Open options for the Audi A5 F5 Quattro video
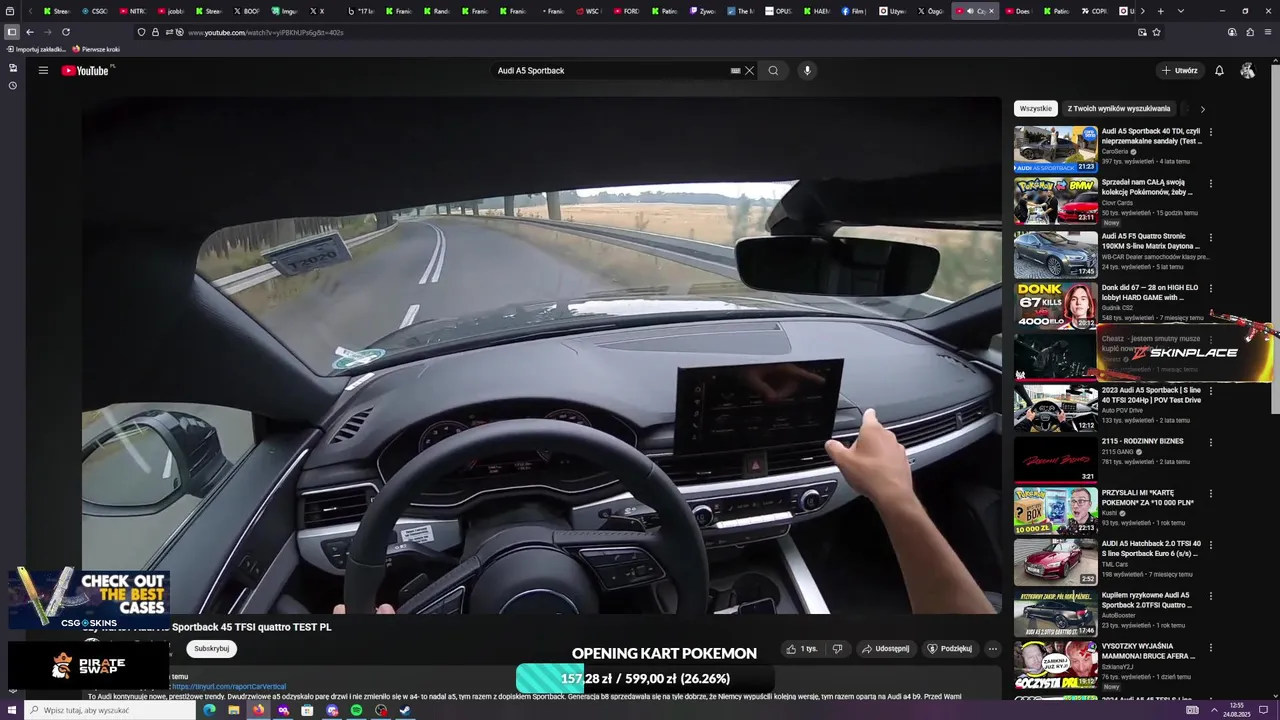Viewport: 1280px width, 720px height. (1211, 236)
